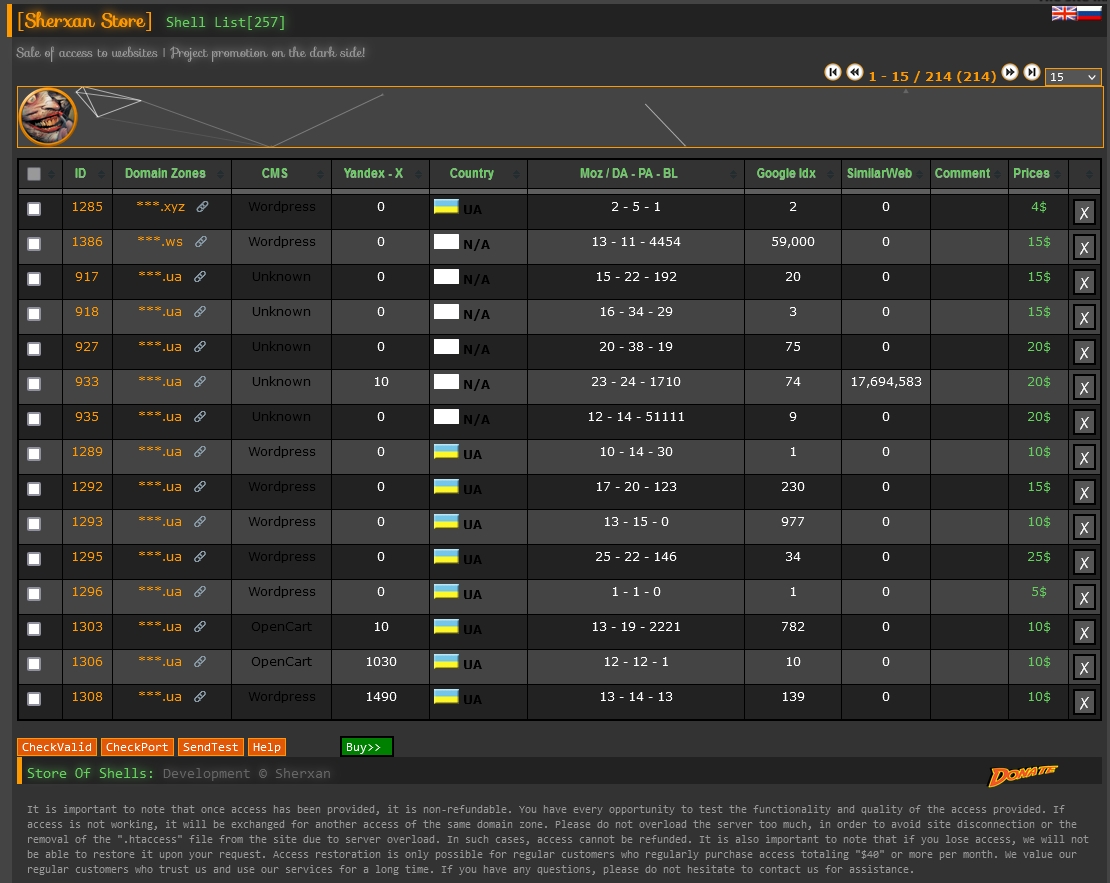Sort by Moz / DA - PA - BL
This screenshot has height=883, width=1110.
coord(635,173)
